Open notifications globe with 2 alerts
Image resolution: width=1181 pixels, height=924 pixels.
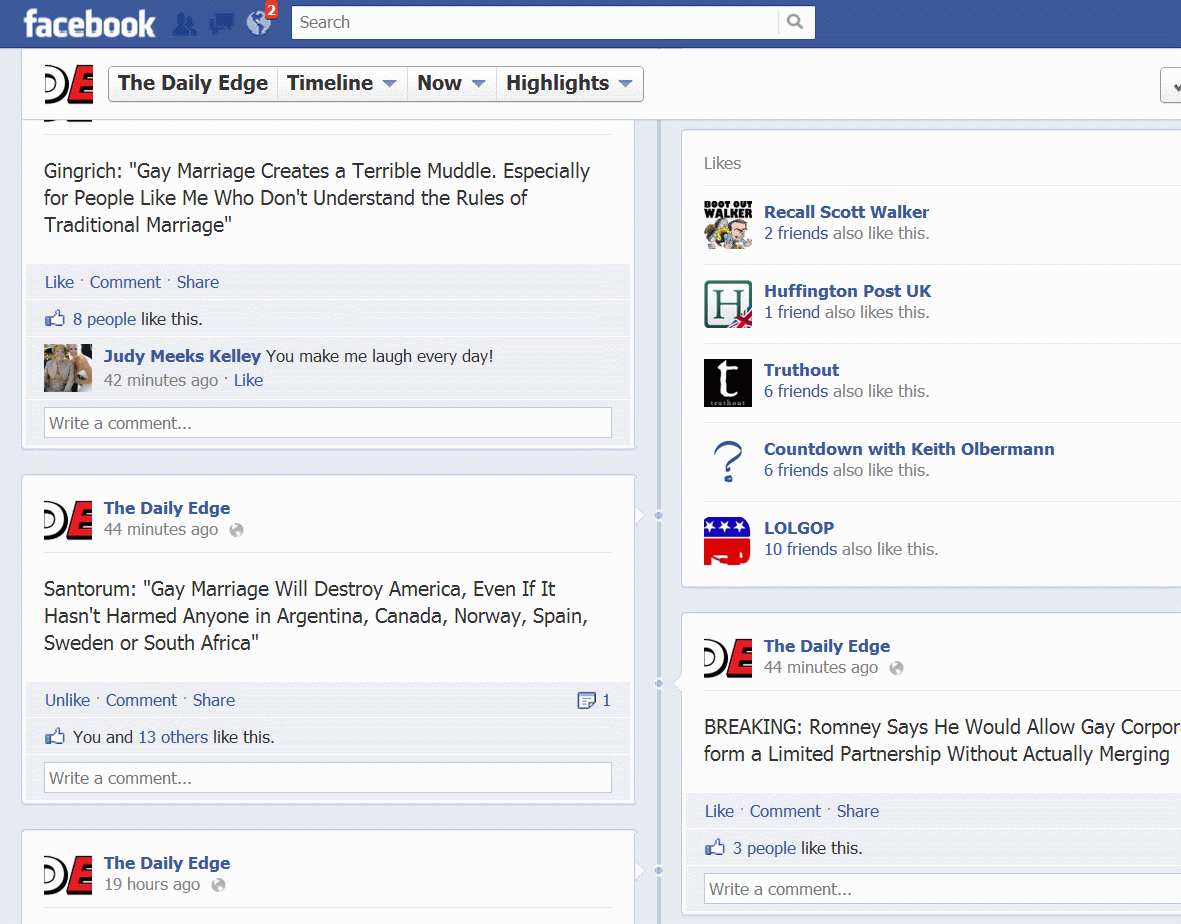(x=259, y=22)
